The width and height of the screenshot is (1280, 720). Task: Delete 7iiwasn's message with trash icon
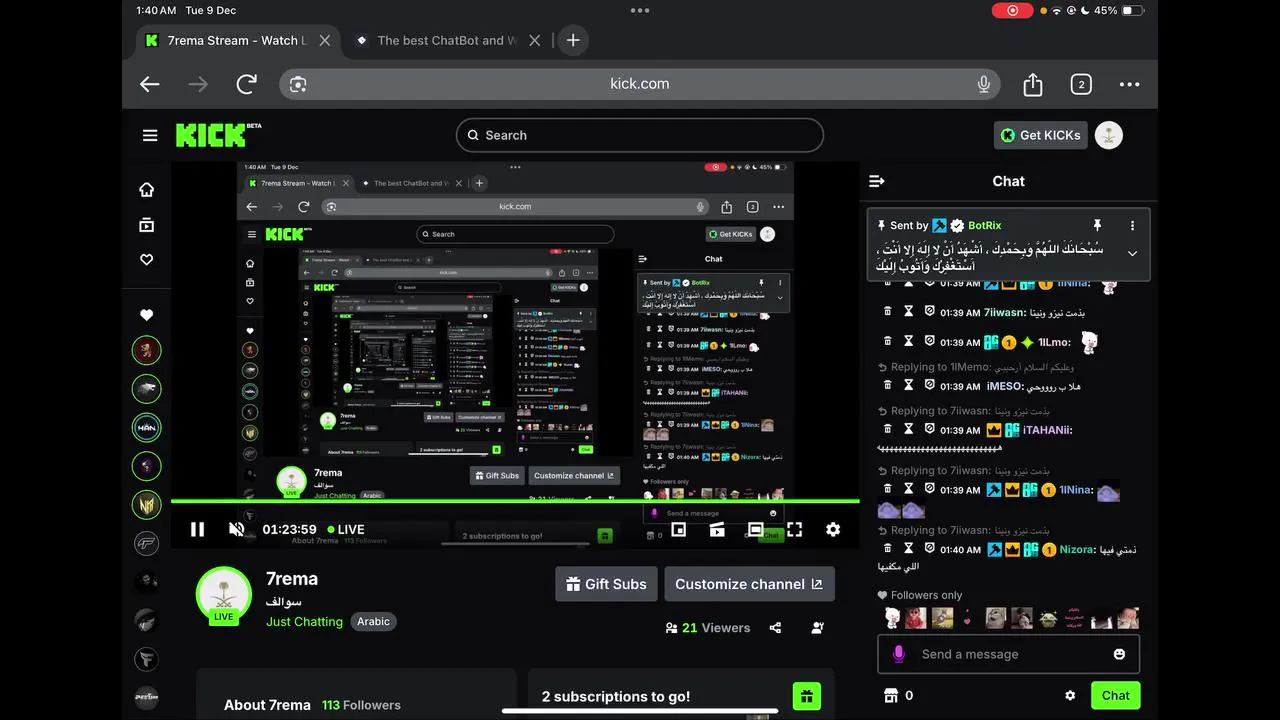[x=887, y=312]
